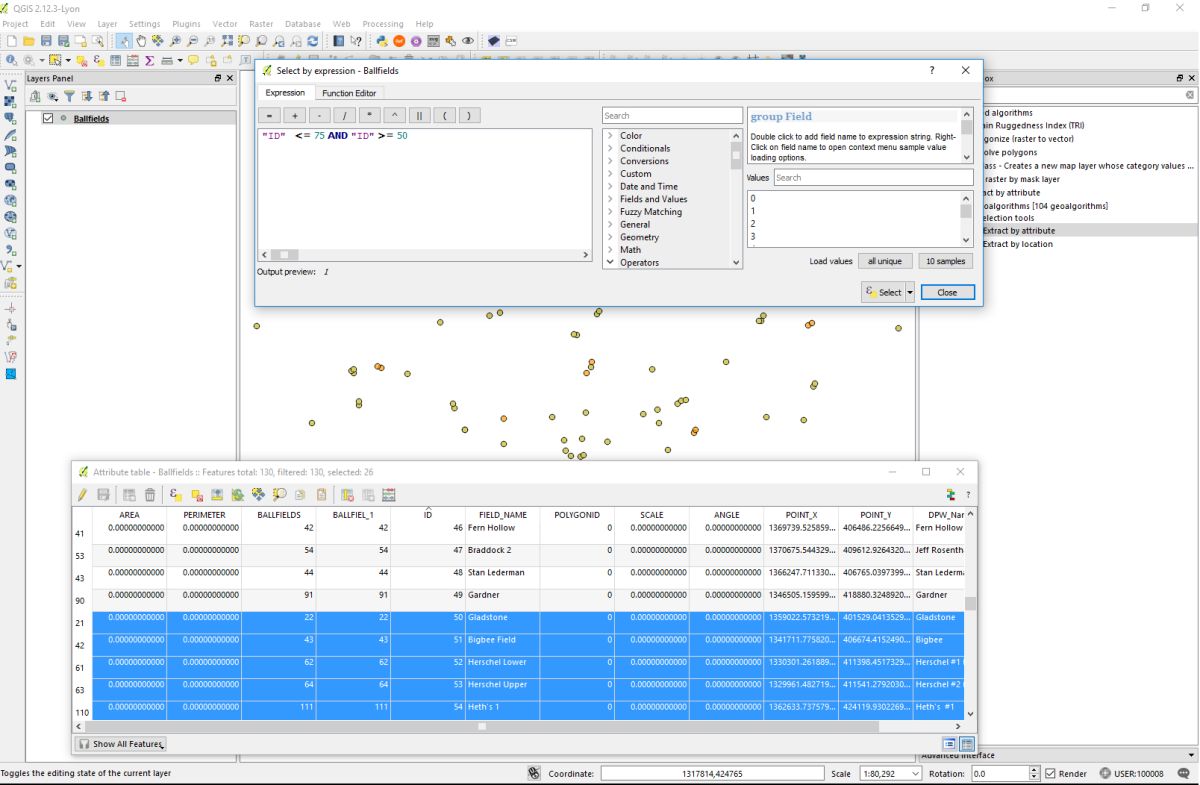Image resolution: width=1200 pixels, height=785 pixels.
Task: Click Remove layer icon in Layers Panel
Action: (120, 96)
